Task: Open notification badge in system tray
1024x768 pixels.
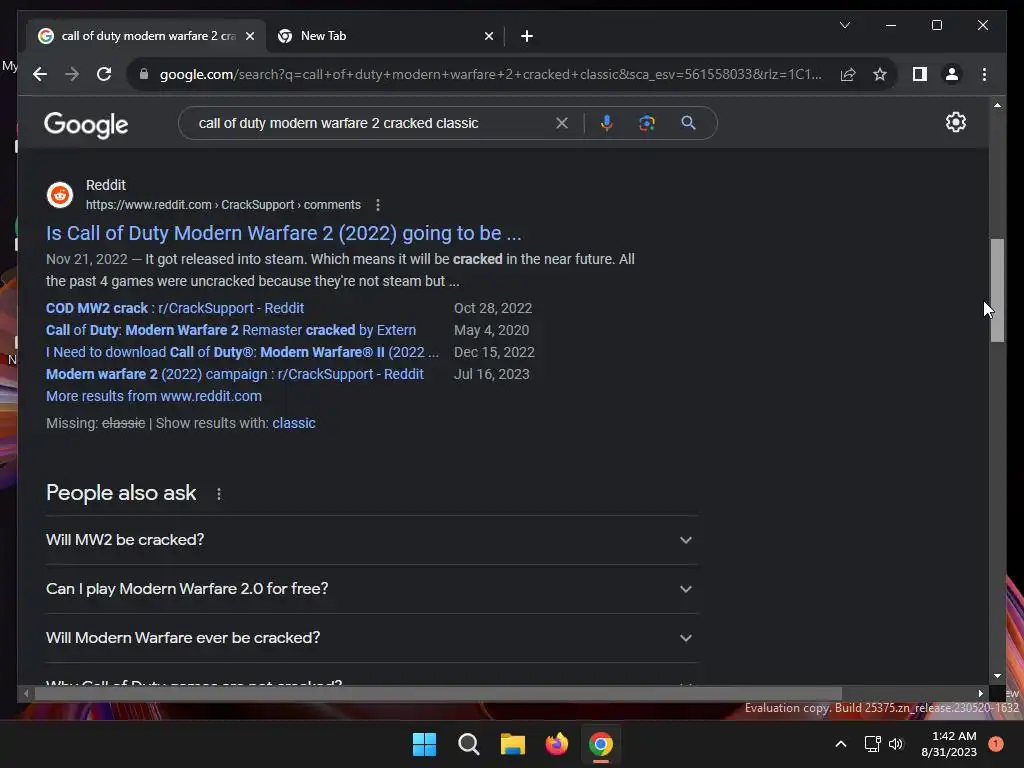Action: (x=995, y=744)
